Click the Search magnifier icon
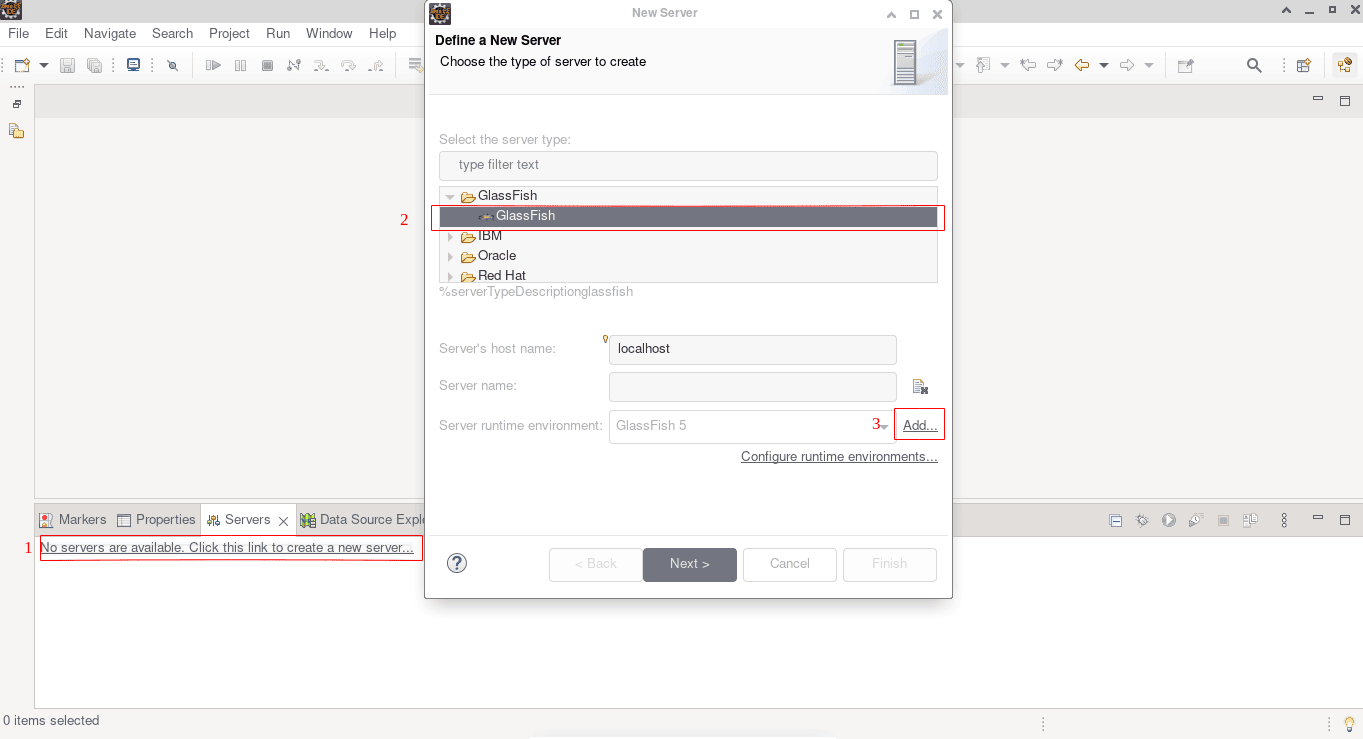 tap(1254, 65)
